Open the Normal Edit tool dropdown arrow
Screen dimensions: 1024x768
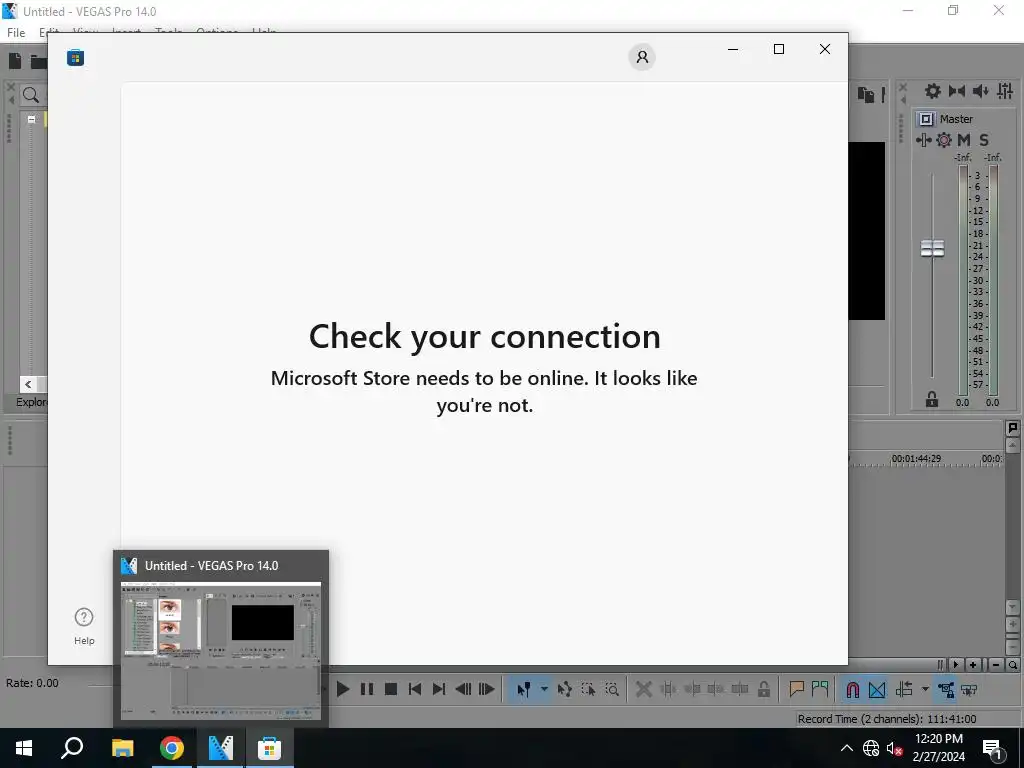coord(544,690)
